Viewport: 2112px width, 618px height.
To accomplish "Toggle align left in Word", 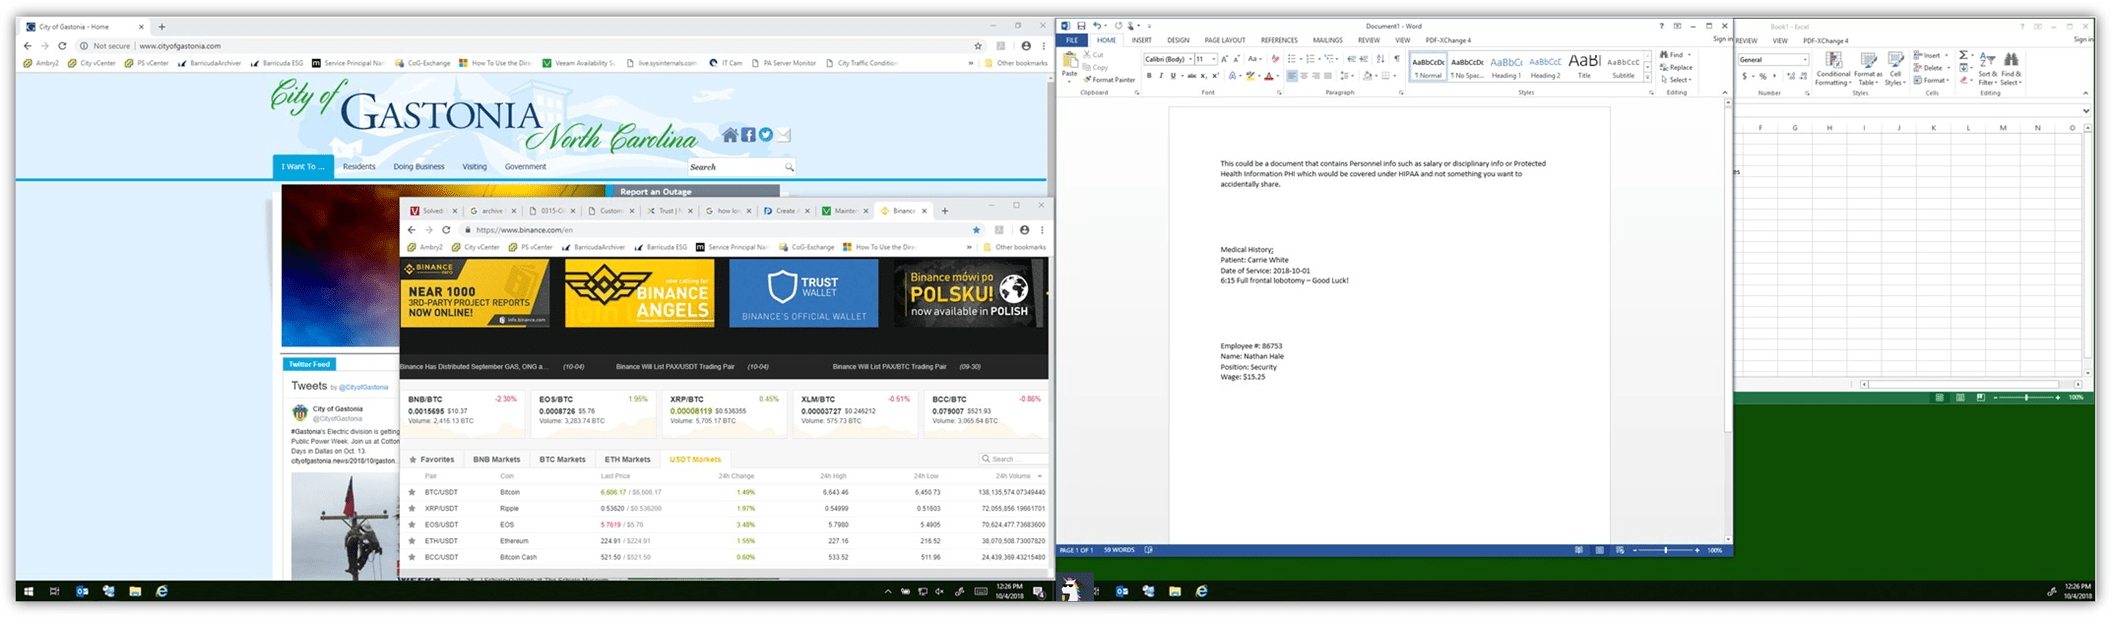I will click(1292, 76).
